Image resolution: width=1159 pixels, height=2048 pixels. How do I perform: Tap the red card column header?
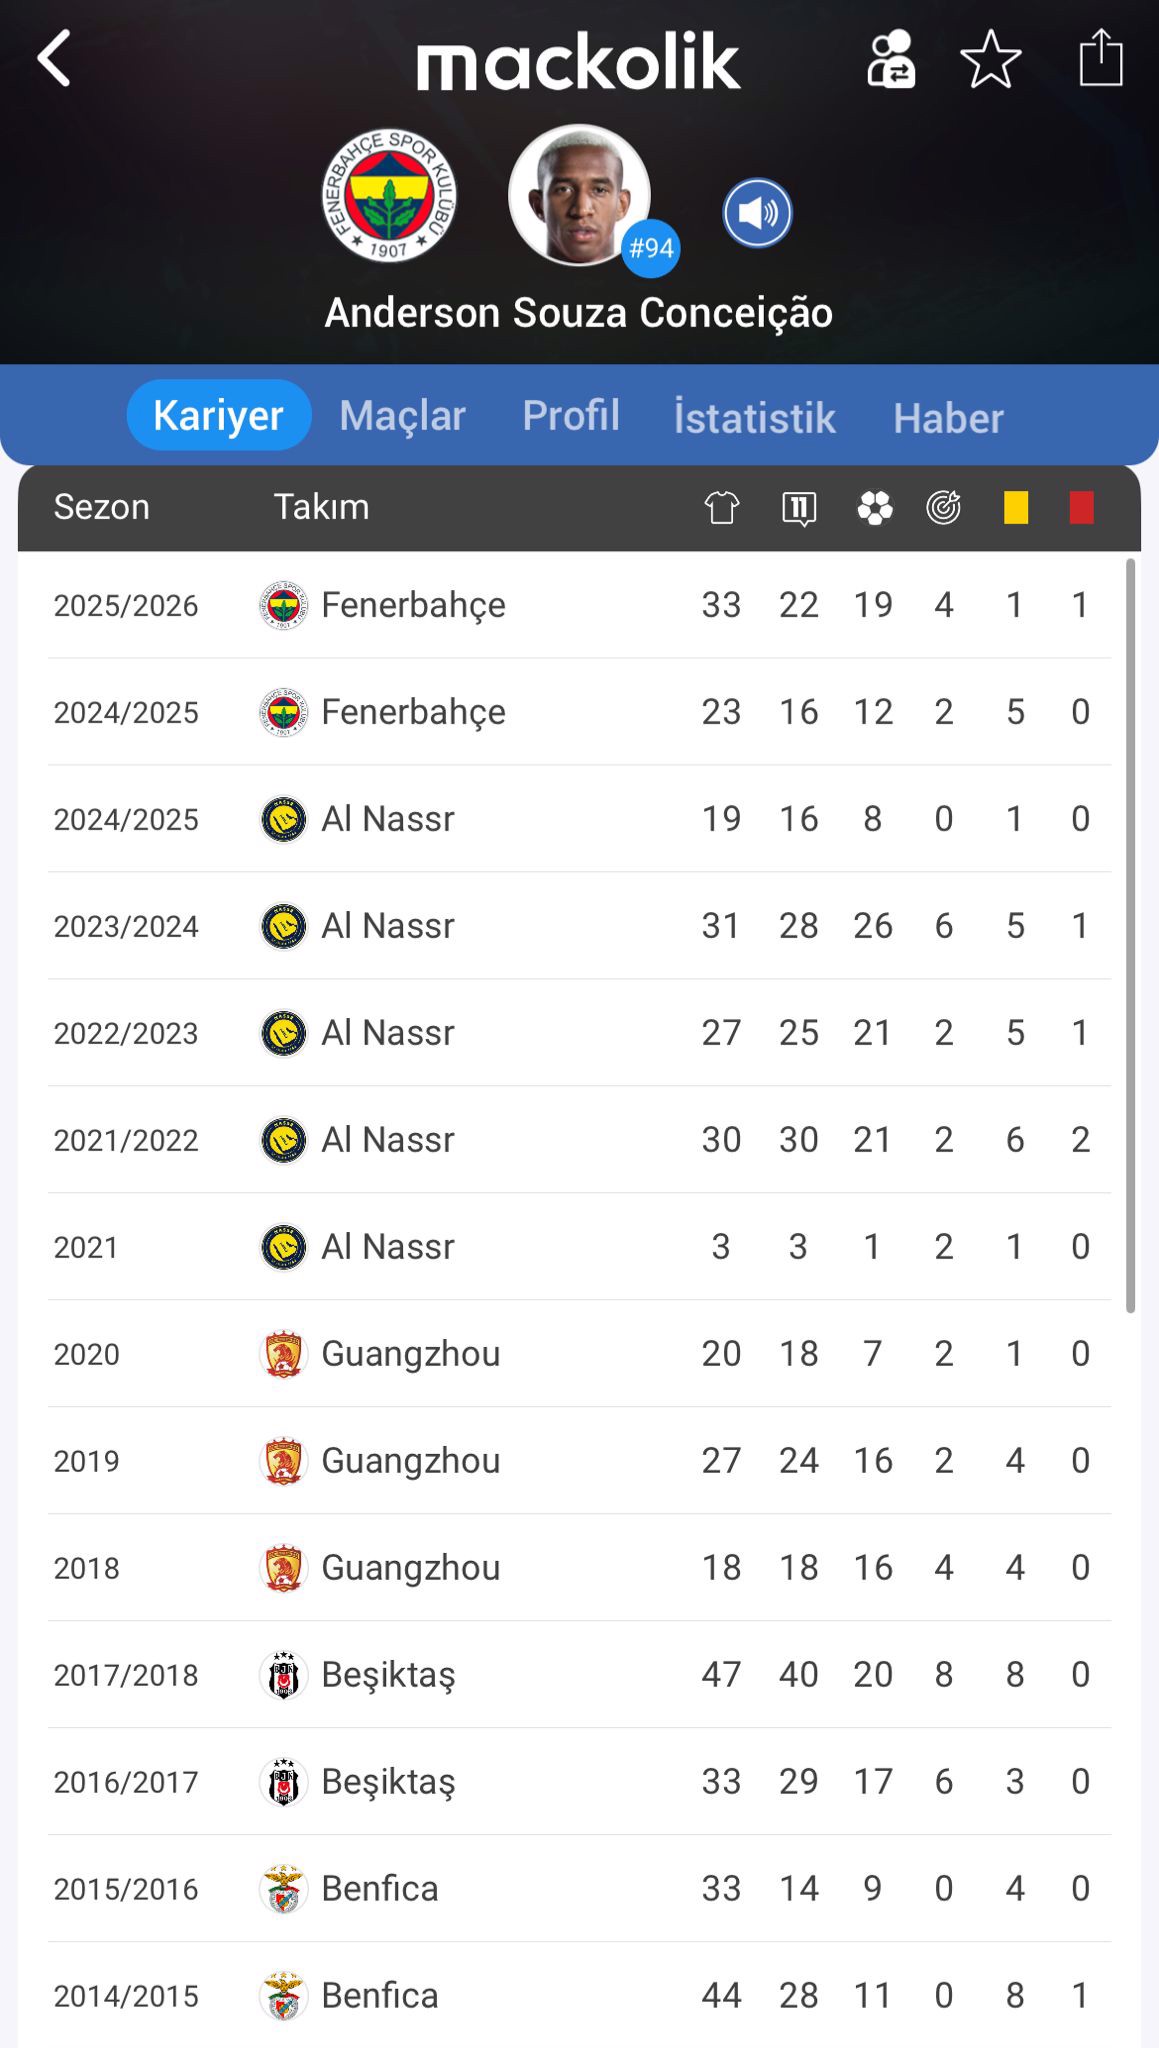coord(1081,508)
